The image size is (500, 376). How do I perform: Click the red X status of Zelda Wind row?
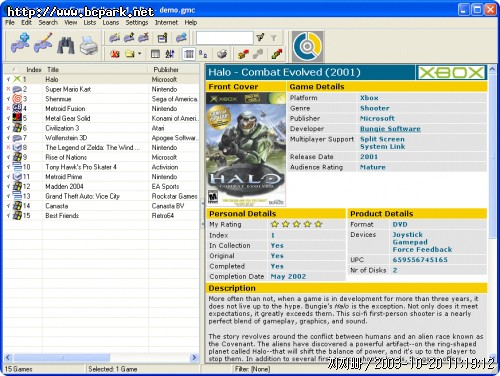[x=8, y=147]
